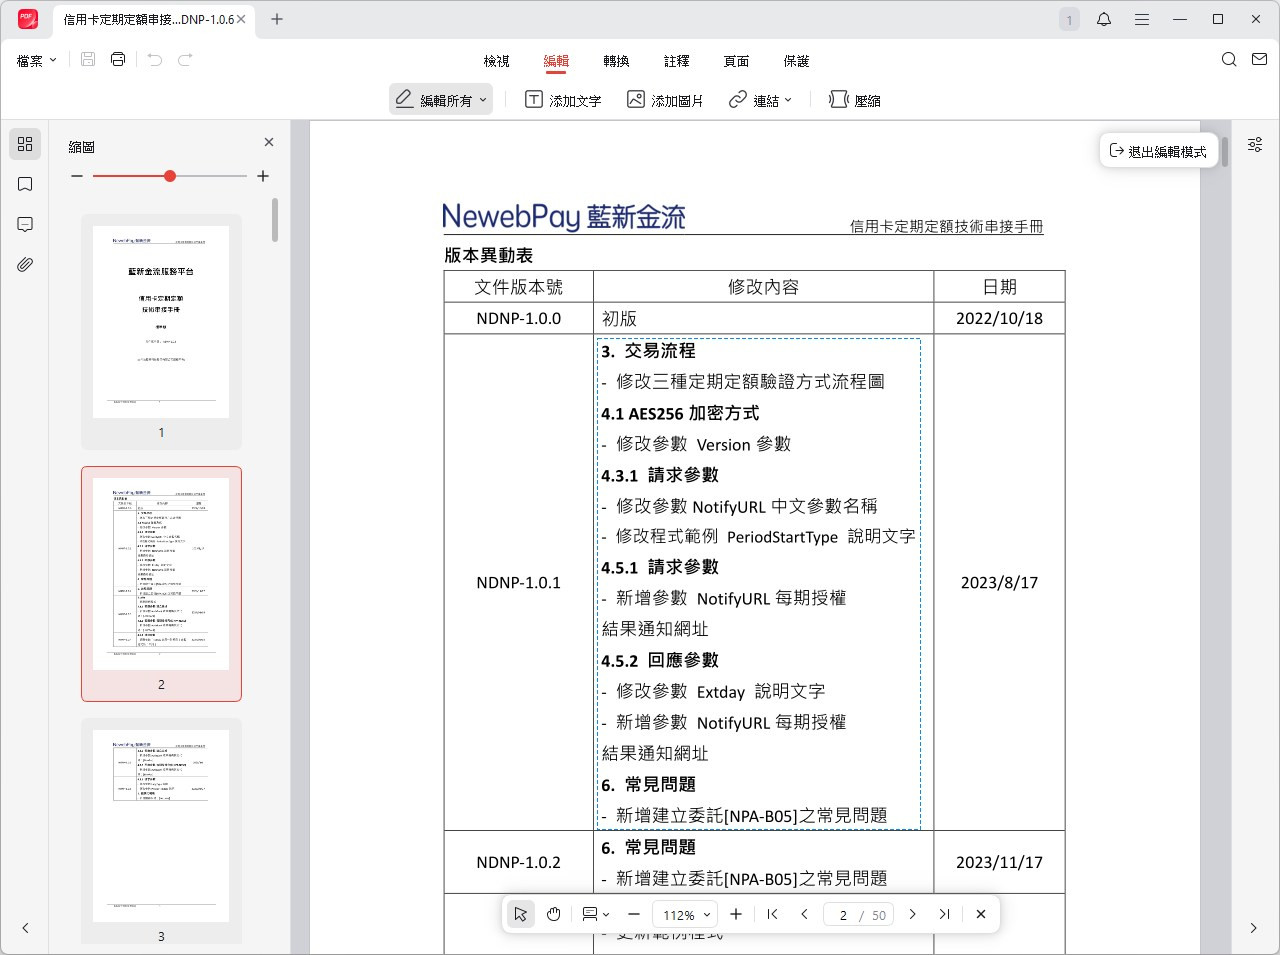Image resolution: width=1280 pixels, height=955 pixels.
Task: Open the comments panel icon
Action: [x=25, y=224]
